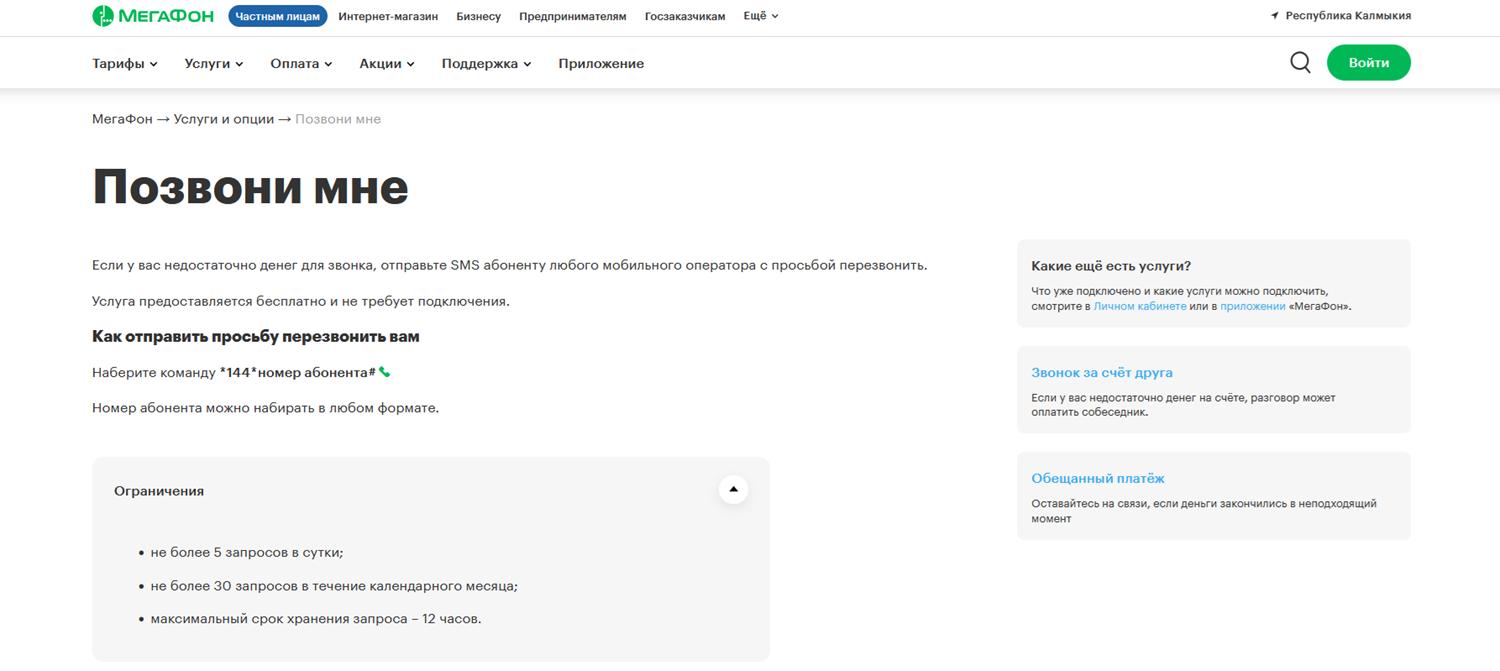Viewport: 1500px width, 671px height.
Task: Open Интернет-магазин in top bar
Action: click(x=388, y=17)
